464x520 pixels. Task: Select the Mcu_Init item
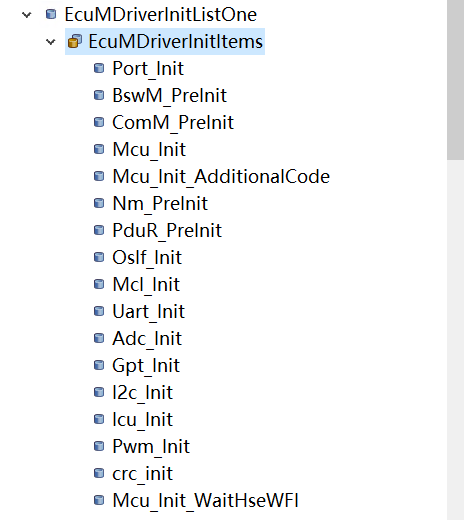coord(149,150)
